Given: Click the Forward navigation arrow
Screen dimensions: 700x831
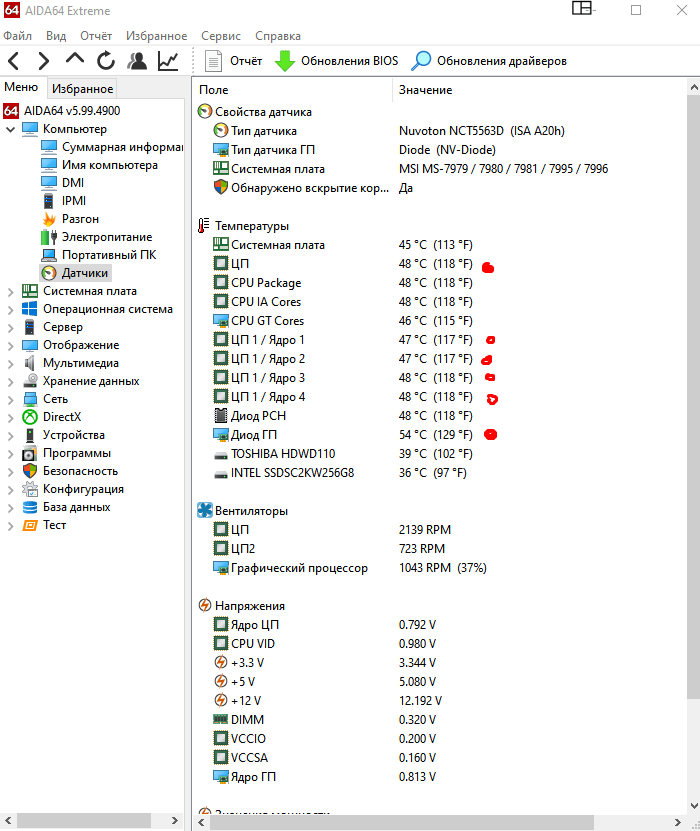Looking at the screenshot, I should tap(44, 61).
